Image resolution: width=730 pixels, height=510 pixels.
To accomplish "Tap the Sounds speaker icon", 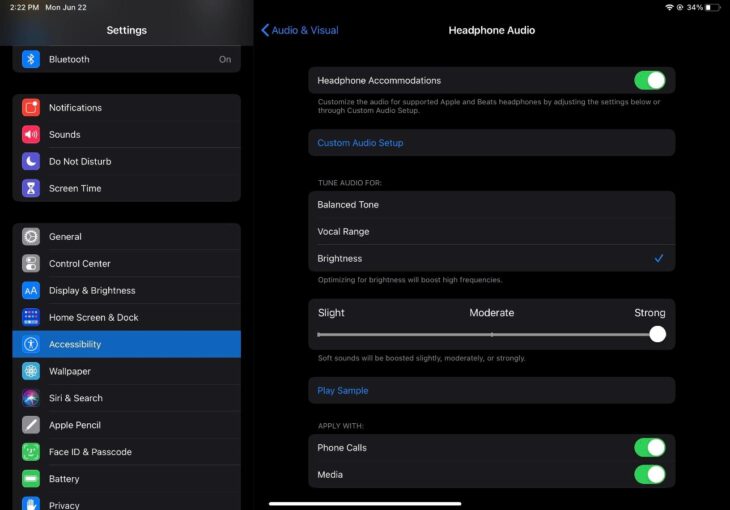I will 31,135.
